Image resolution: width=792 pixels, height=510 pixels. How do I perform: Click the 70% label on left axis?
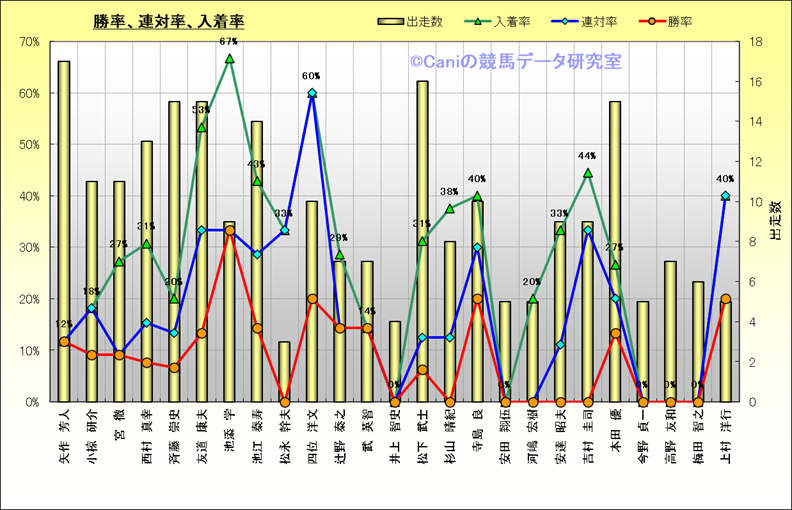click(28, 42)
